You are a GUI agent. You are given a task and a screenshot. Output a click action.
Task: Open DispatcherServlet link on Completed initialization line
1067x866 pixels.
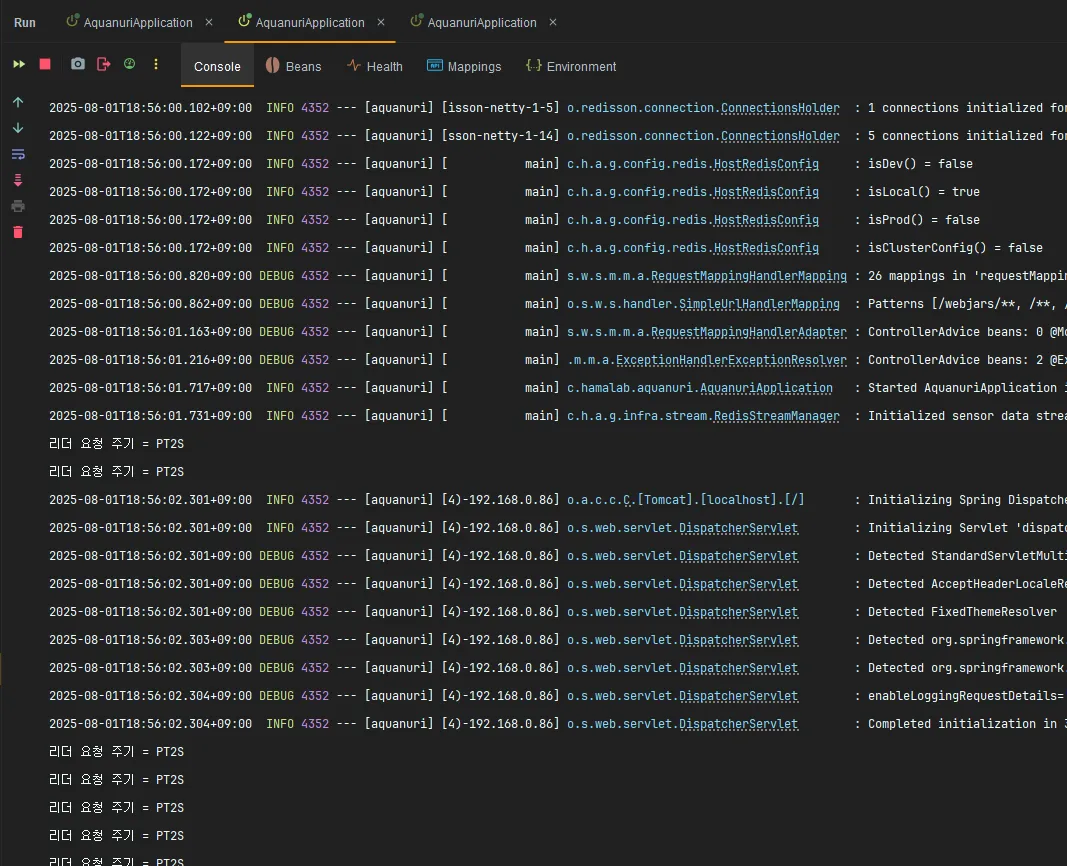click(738, 724)
